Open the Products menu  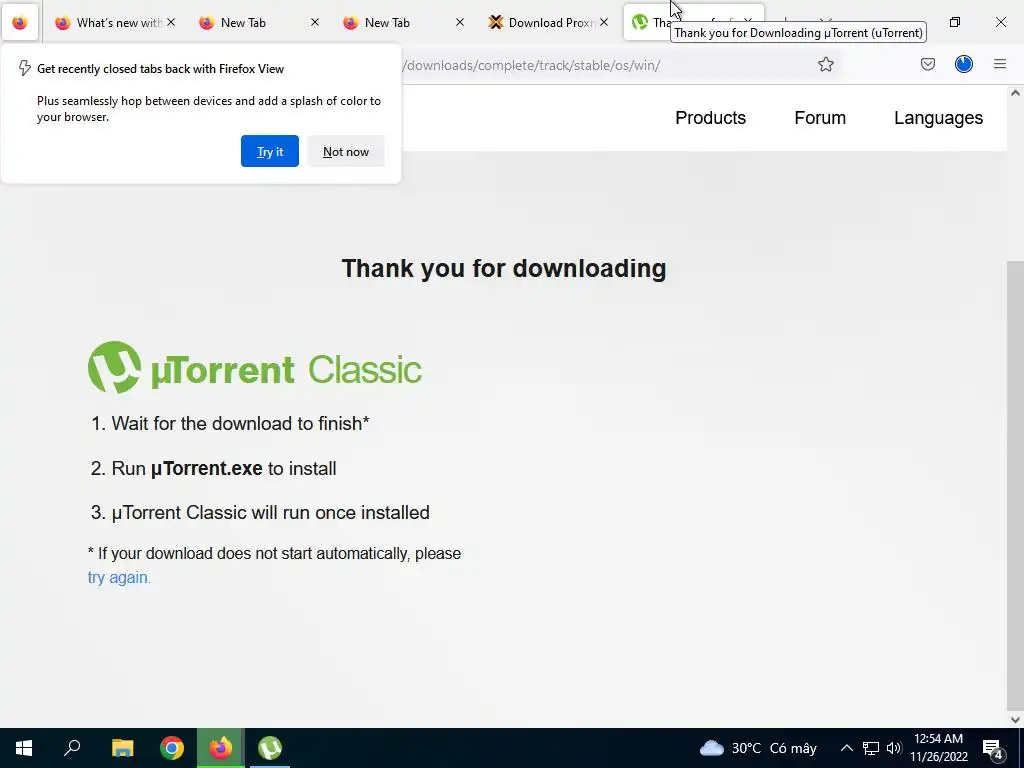pyautogui.click(x=710, y=118)
